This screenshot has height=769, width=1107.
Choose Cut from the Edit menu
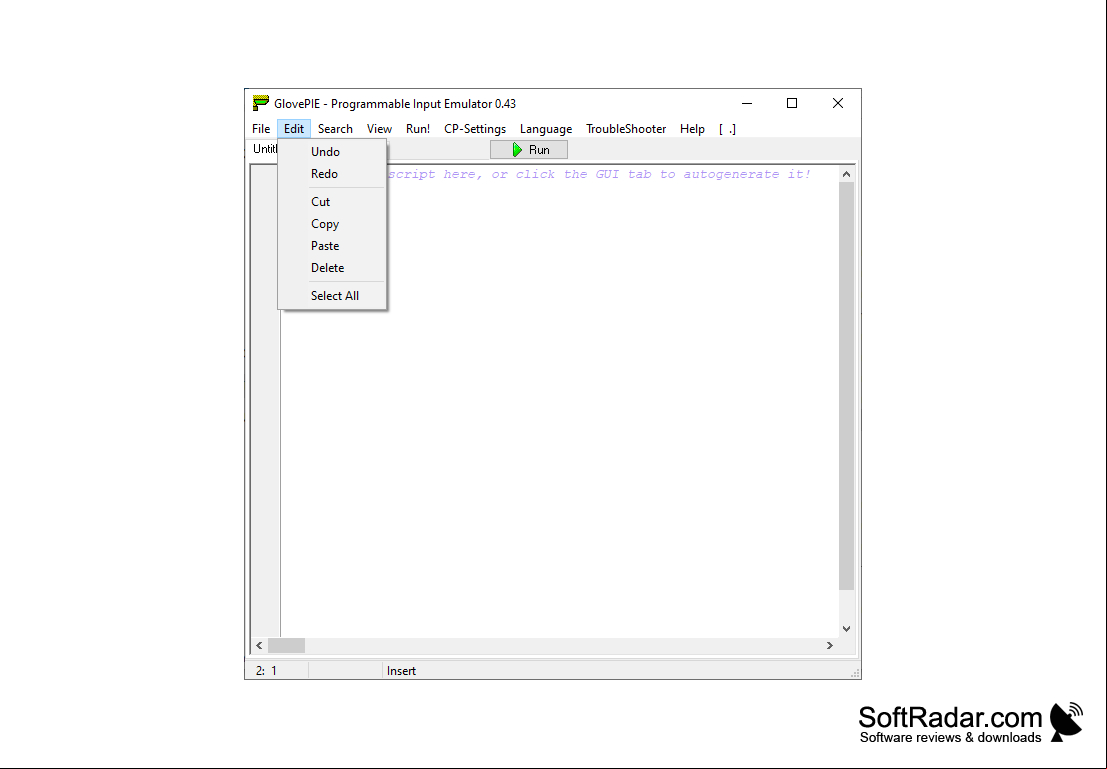pyautogui.click(x=332, y=202)
